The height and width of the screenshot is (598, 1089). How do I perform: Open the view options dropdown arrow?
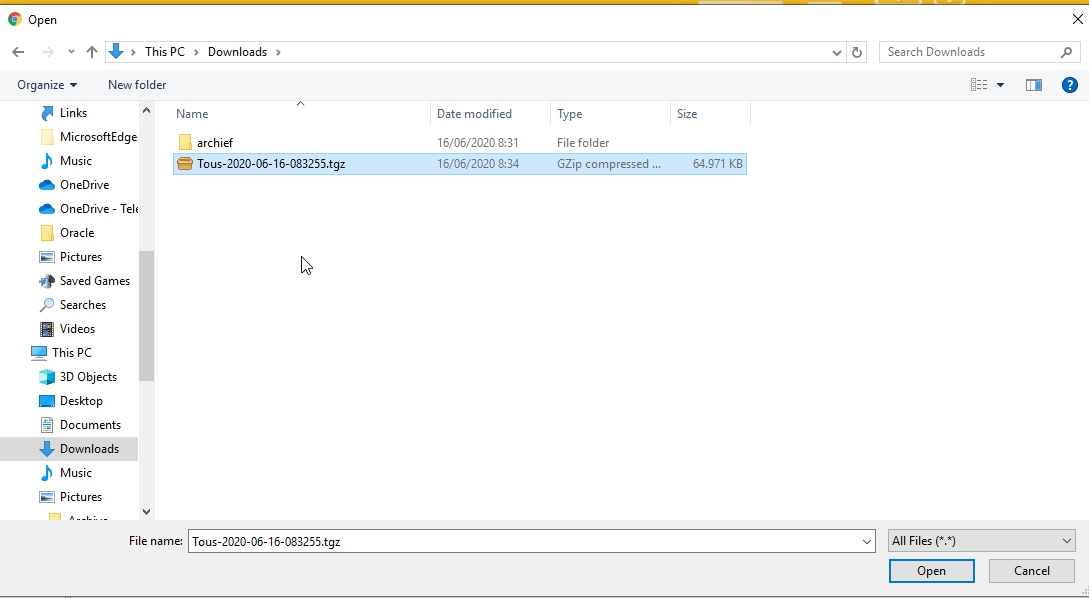[x=1000, y=85]
